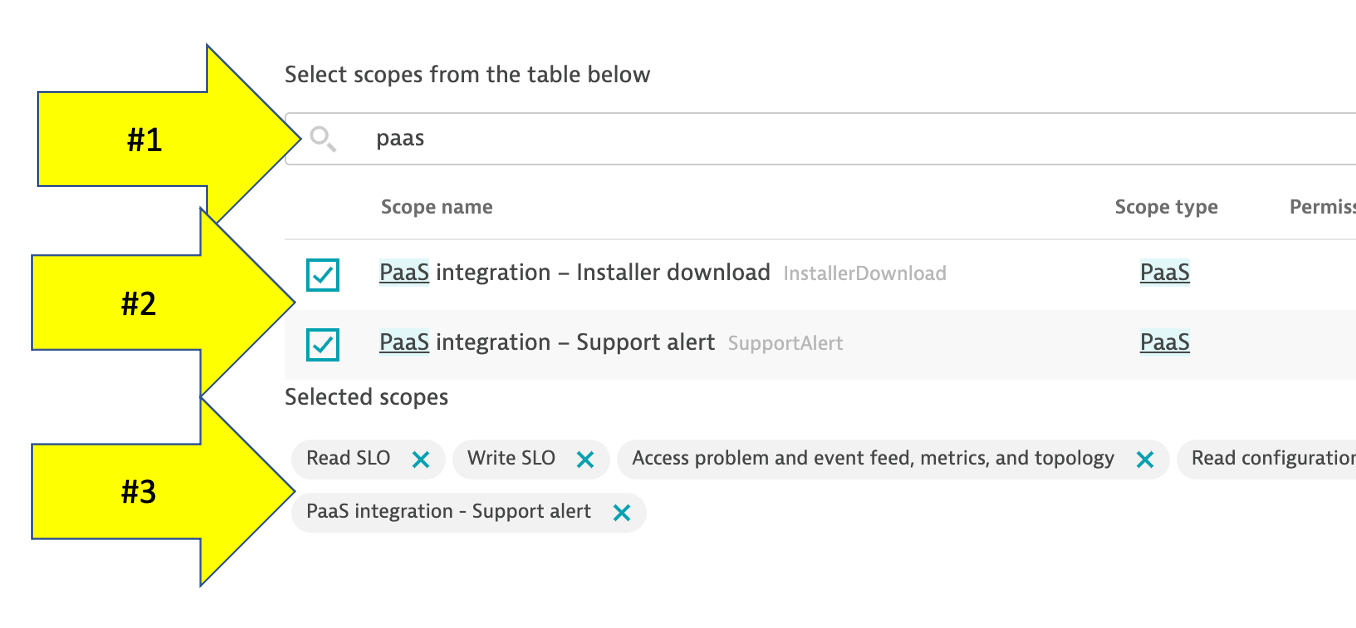Select the Installer download scope row name
1356x628 pixels.
click(x=574, y=273)
